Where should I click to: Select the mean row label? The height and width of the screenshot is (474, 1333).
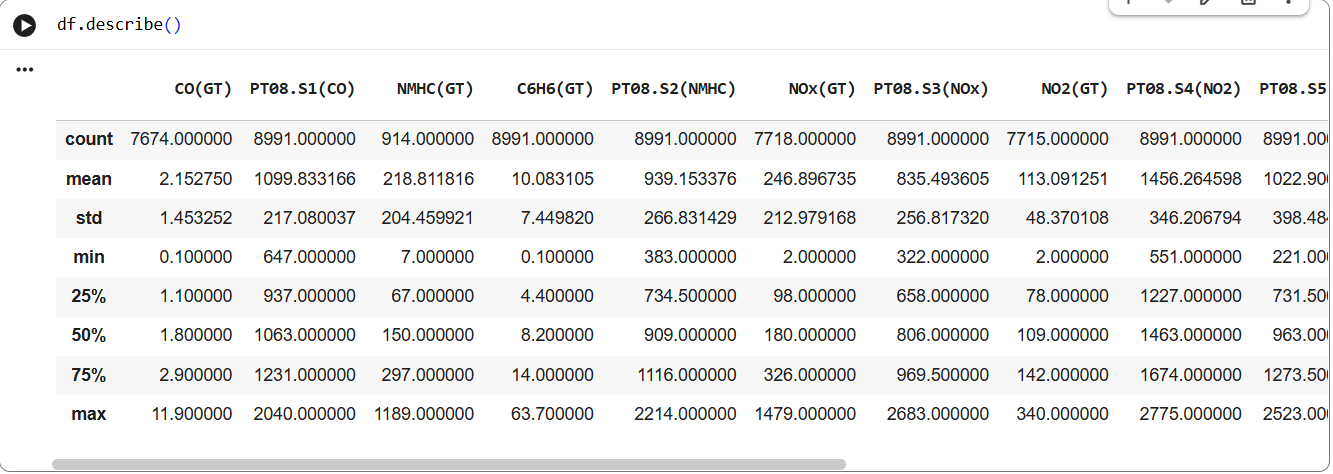[89, 179]
